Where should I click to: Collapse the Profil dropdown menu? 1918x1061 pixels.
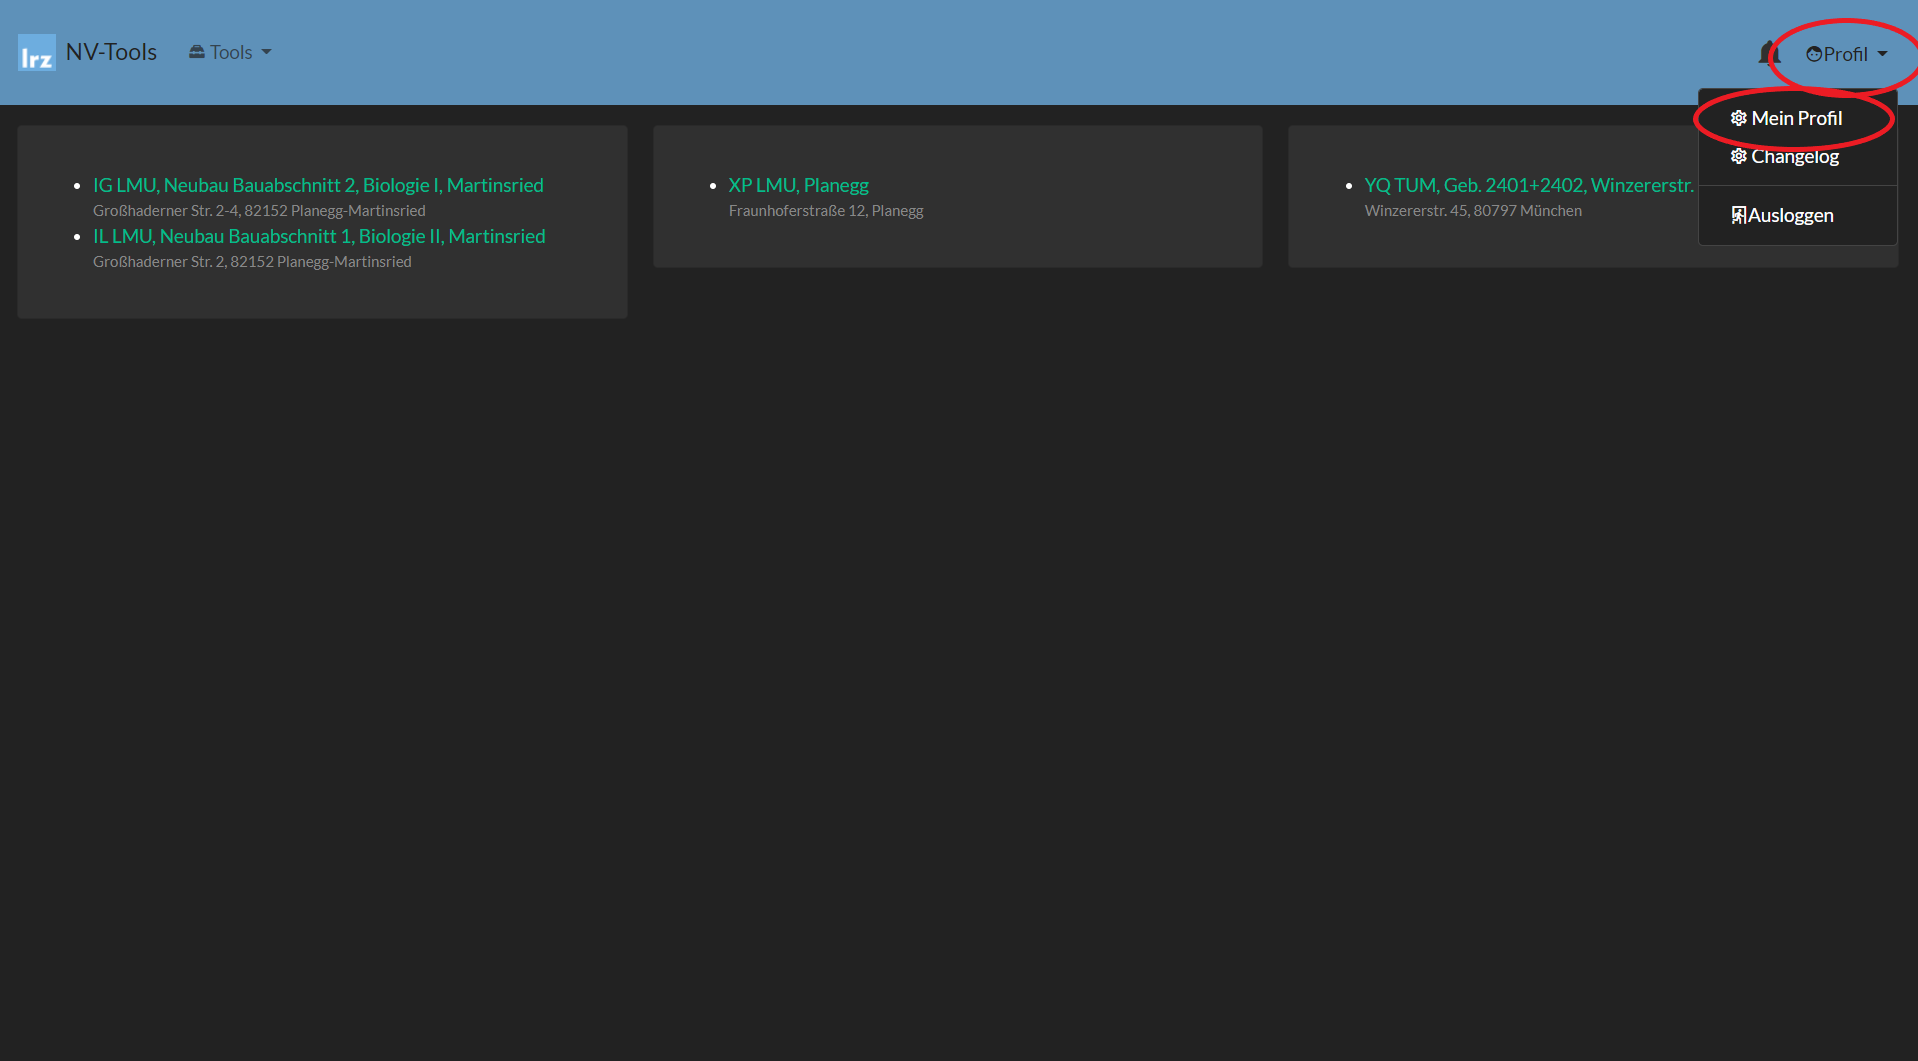coord(1846,54)
